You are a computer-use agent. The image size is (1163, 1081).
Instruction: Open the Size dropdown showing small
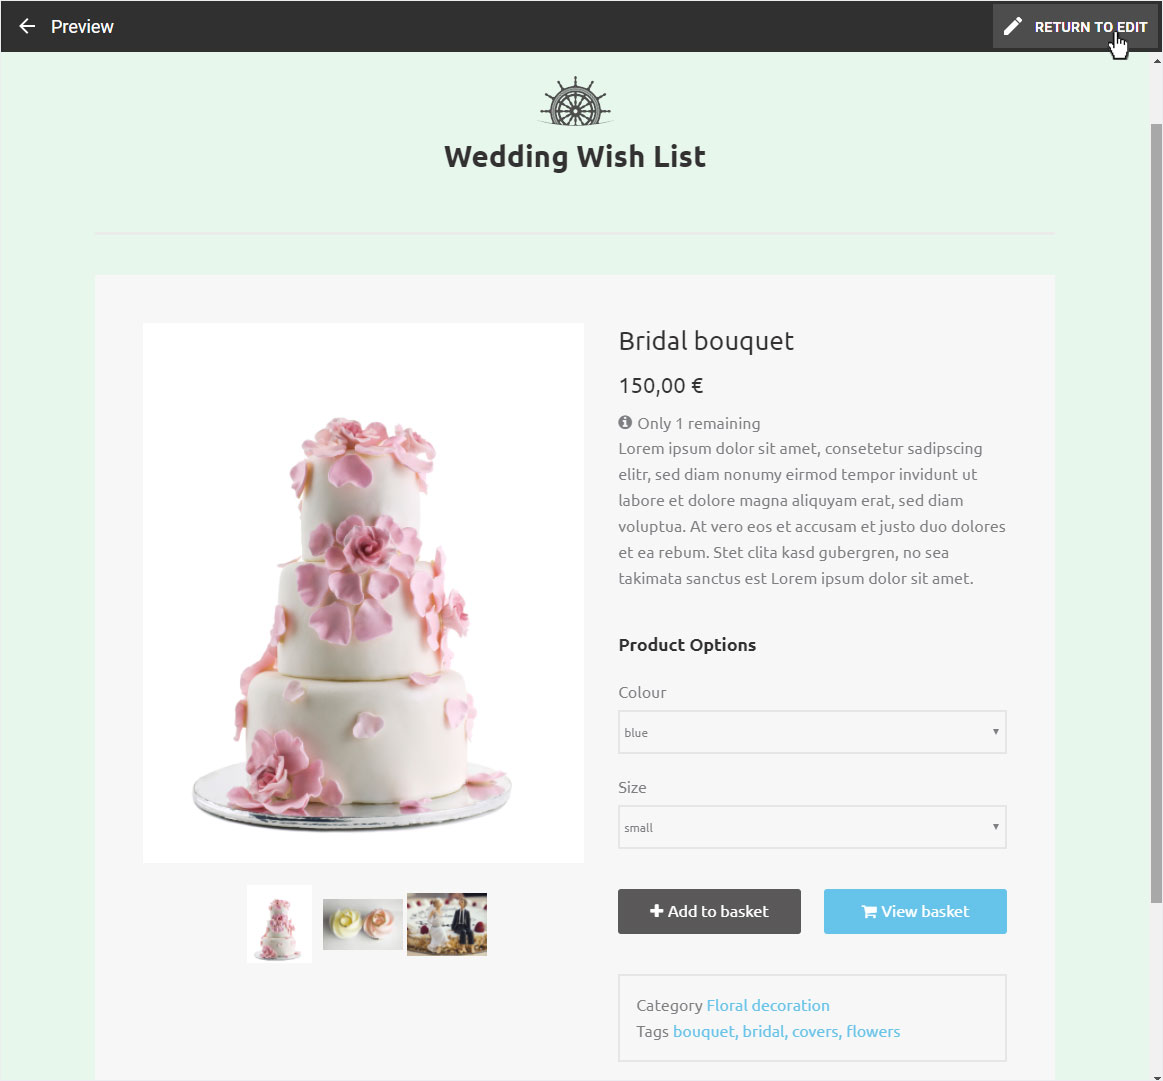[x=812, y=827]
